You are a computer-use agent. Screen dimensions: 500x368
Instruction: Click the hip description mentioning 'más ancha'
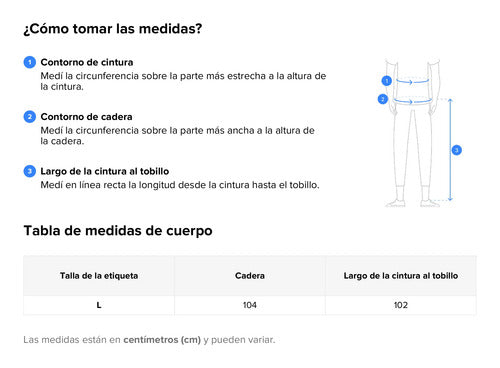tap(177, 136)
